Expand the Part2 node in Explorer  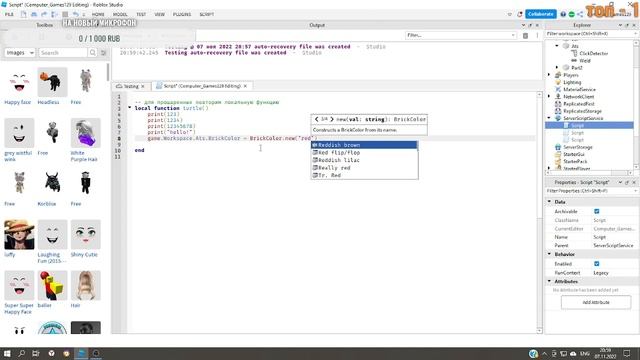point(557,68)
